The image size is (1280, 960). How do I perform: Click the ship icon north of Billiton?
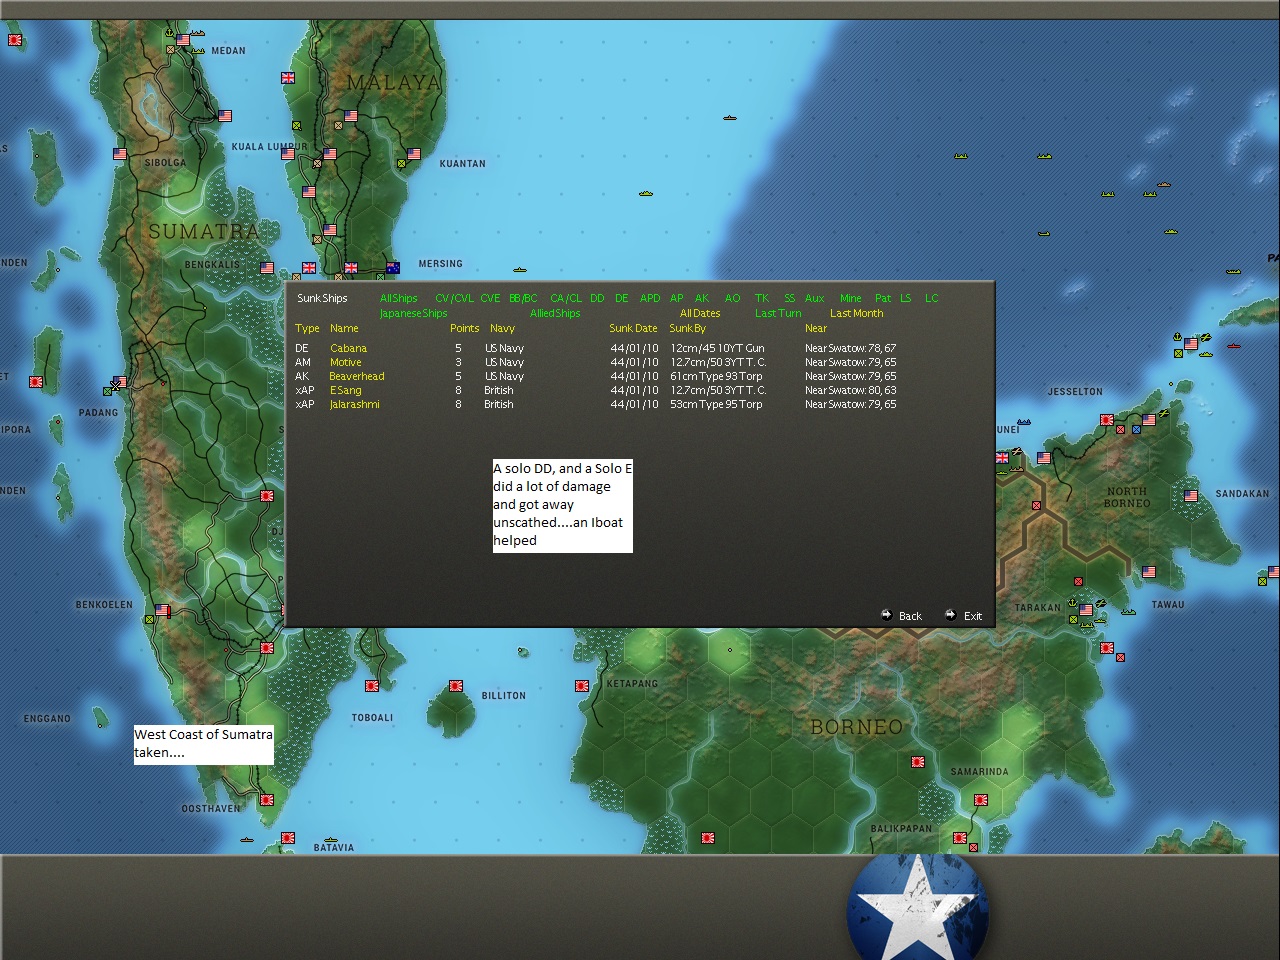[x=522, y=652]
